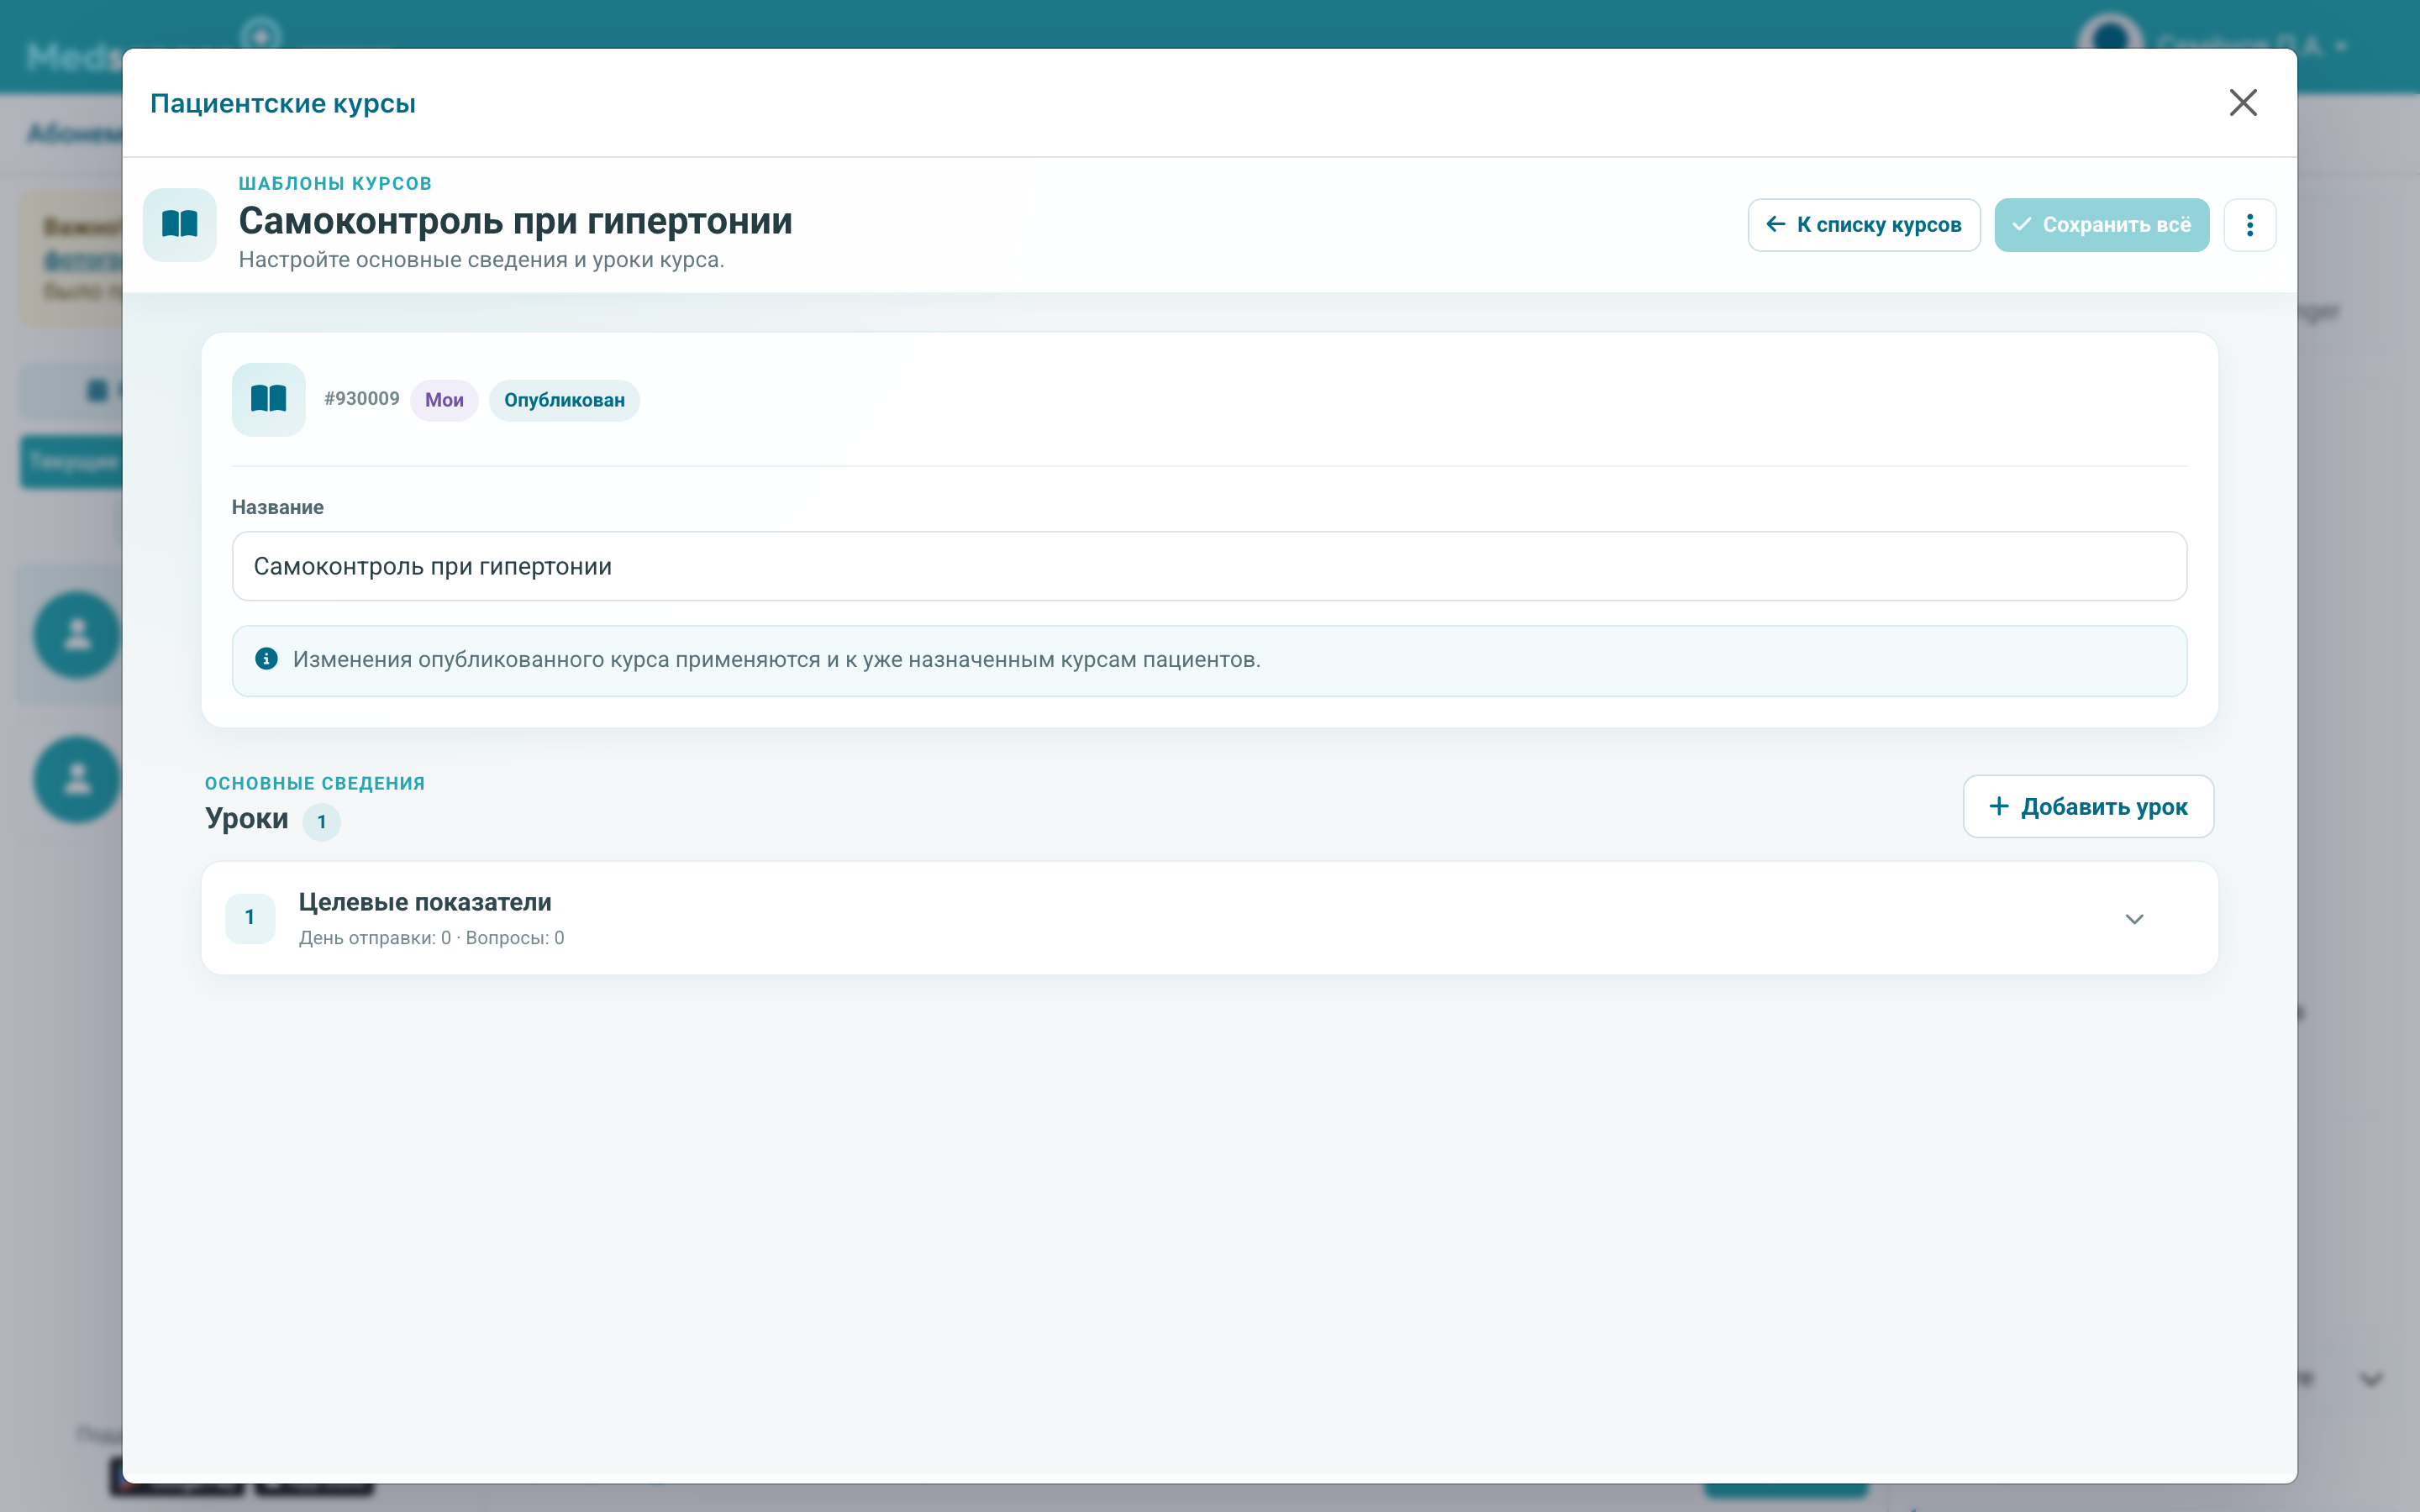Click the Уроки count badge
Image resolution: width=2420 pixels, height=1512 pixels.
click(x=322, y=822)
